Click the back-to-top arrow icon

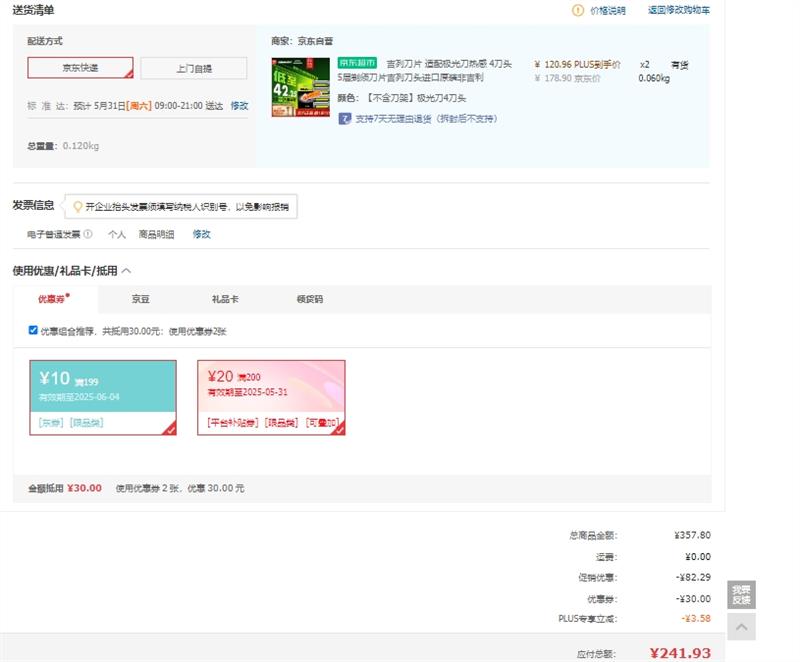click(740, 627)
